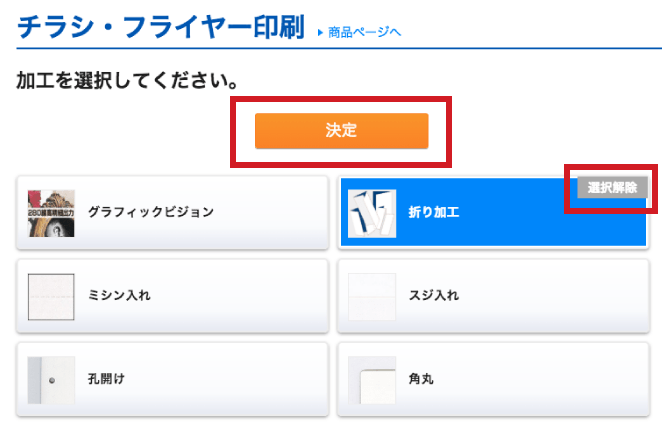Image resolution: width=662 pixels, height=444 pixels.
Task: Click the ミシン入れ perforation thumbnail
Action: click(51, 295)
